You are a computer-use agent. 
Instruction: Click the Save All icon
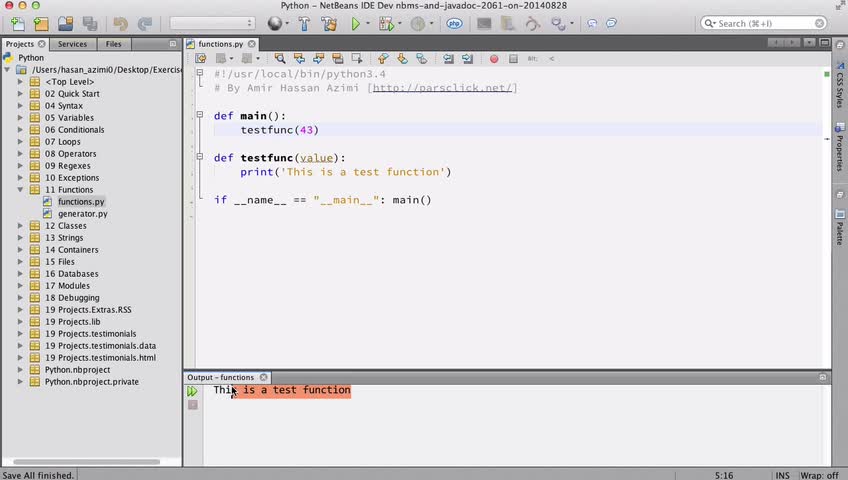pyautogui.click(x=90, y=24)
